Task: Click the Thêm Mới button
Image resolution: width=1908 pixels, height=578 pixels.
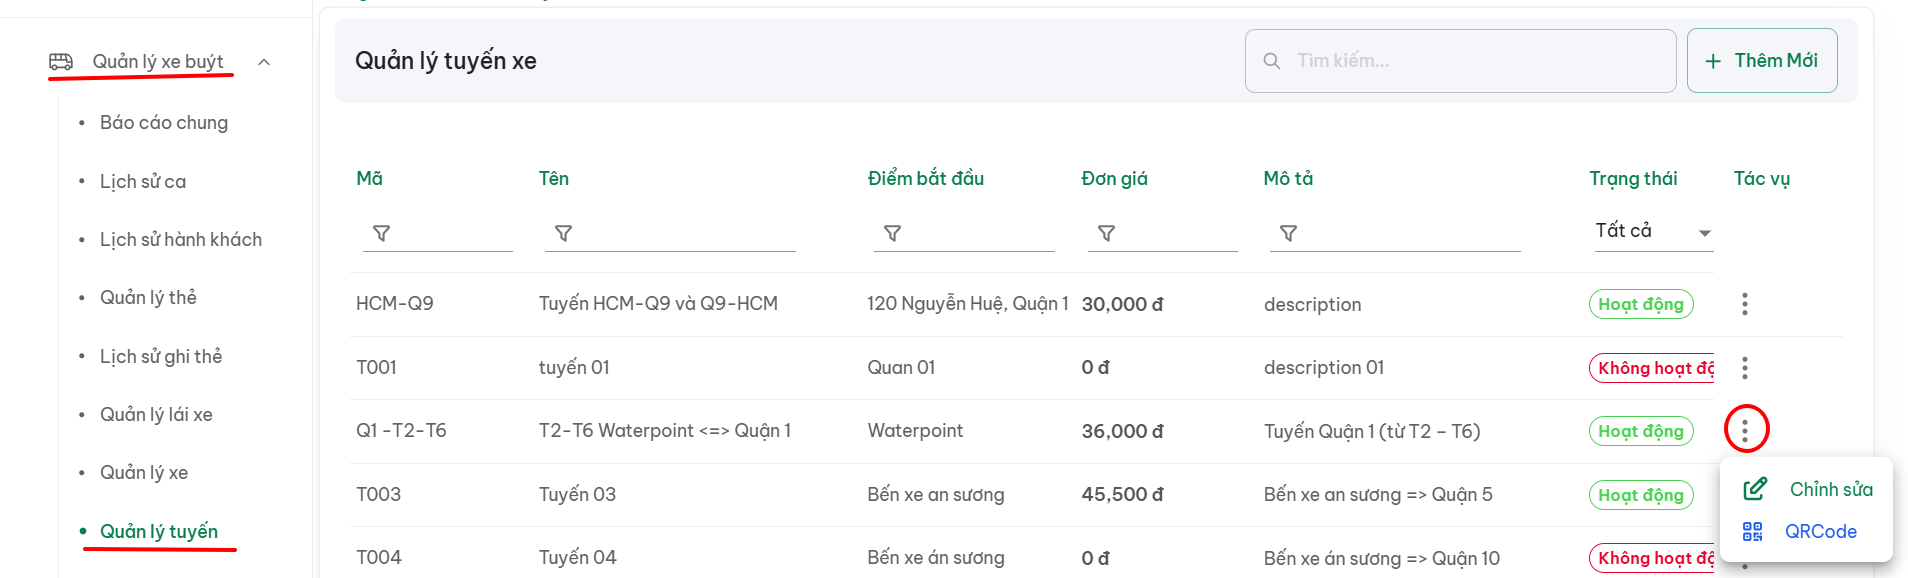Action: (1762, 61)
